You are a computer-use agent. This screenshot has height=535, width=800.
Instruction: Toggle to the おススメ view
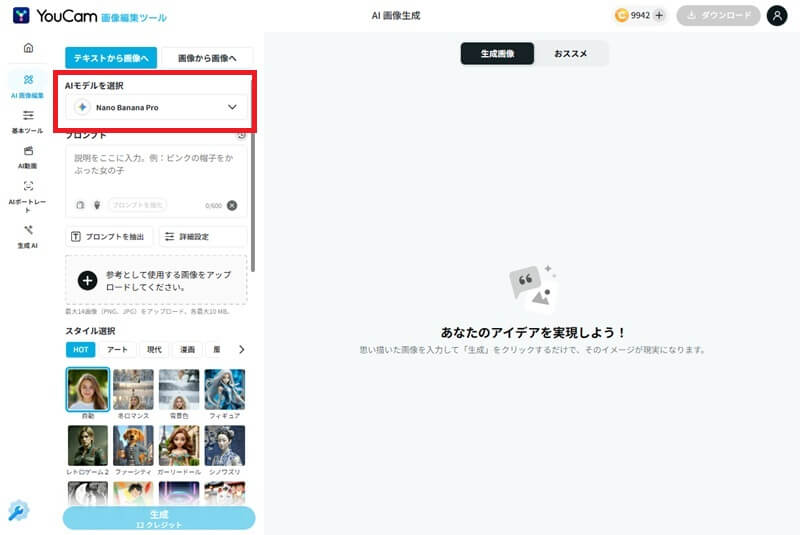(x=571, y=53)
